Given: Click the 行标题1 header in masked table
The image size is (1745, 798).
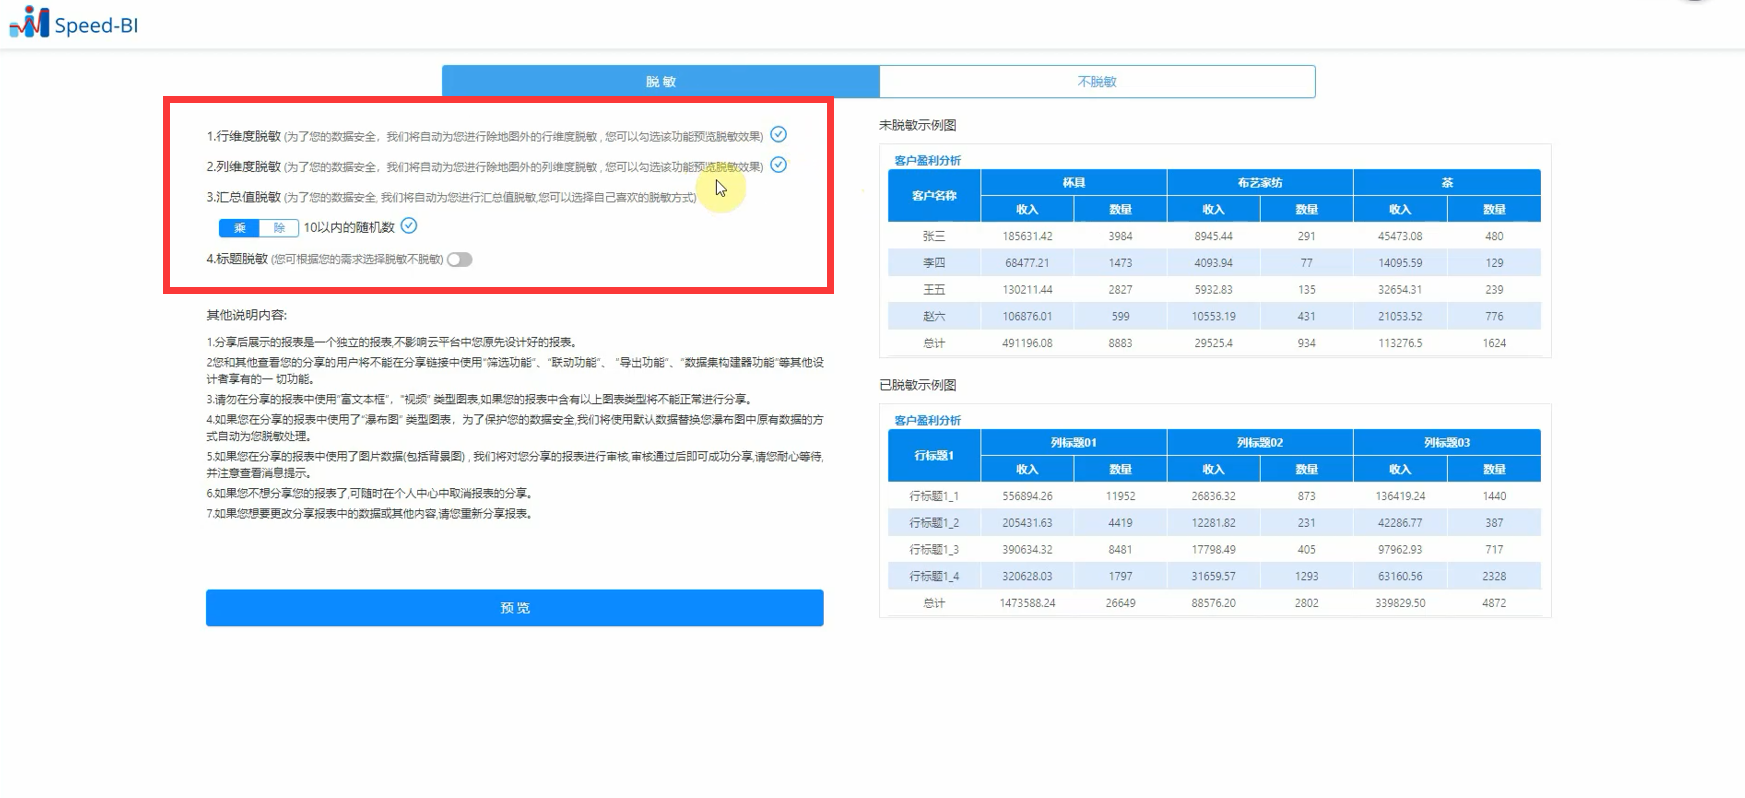Looking at the screenshot, I should pyautogui.click(x=934, y=456).
